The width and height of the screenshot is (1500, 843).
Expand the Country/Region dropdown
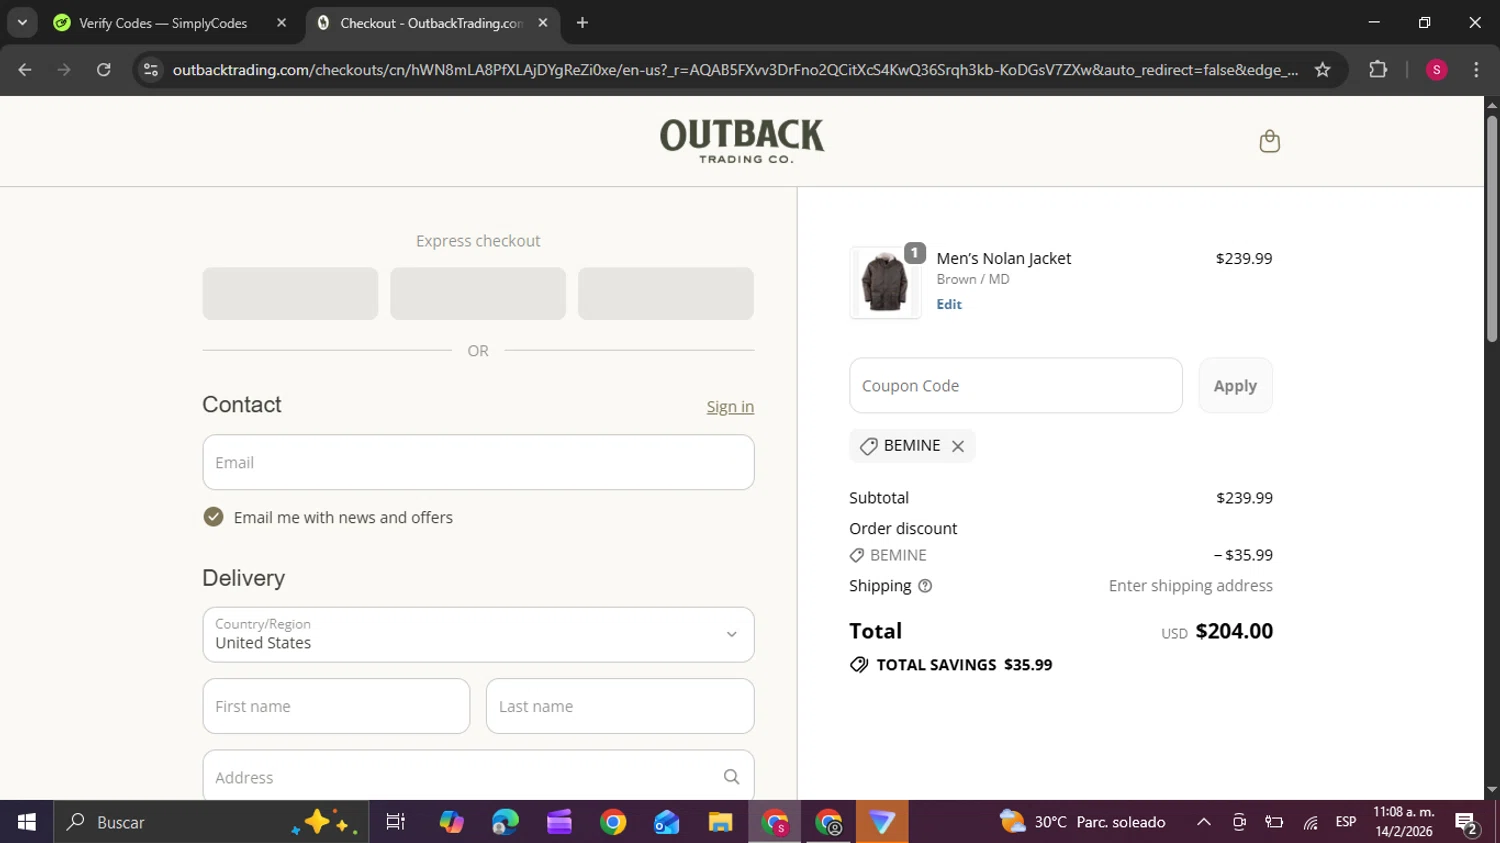pos(478,634)
